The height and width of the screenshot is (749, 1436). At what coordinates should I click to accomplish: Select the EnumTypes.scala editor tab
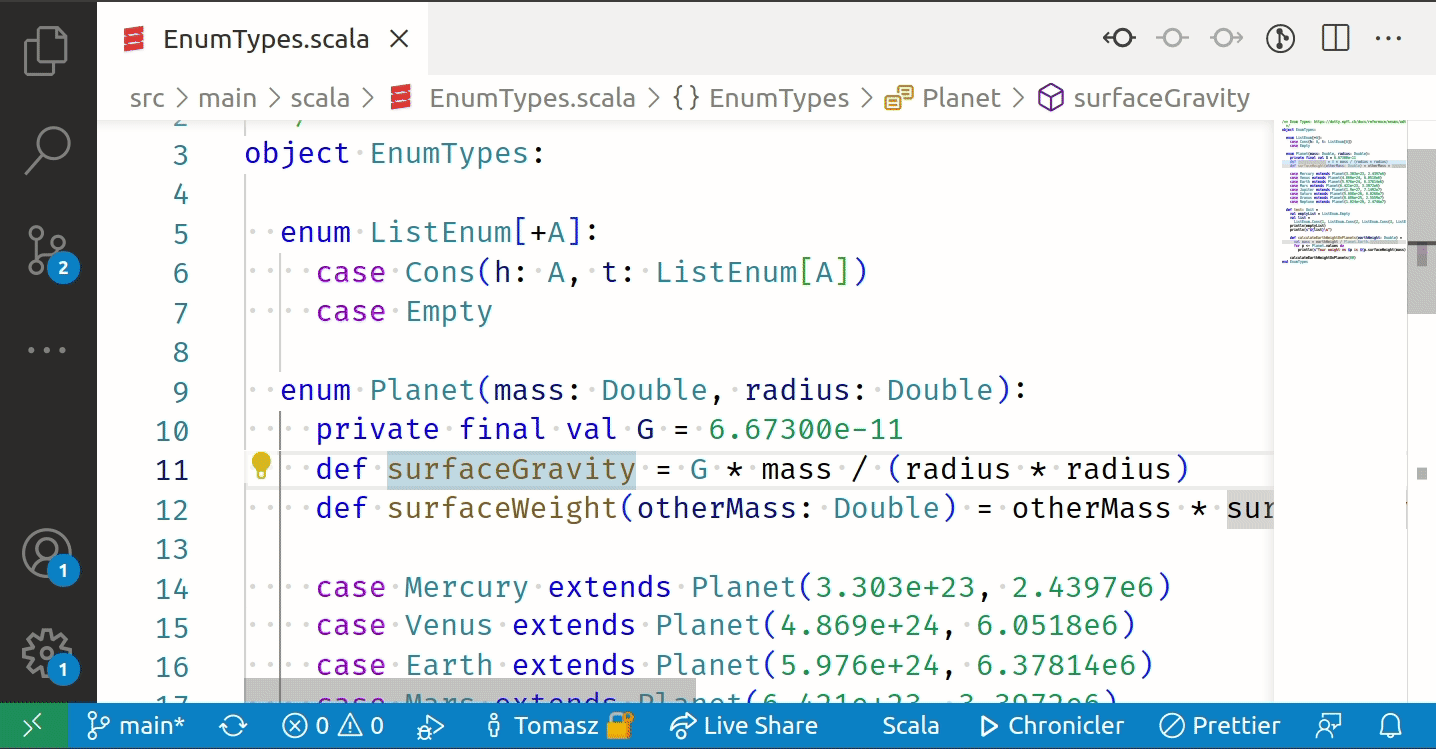click(263, 39)
